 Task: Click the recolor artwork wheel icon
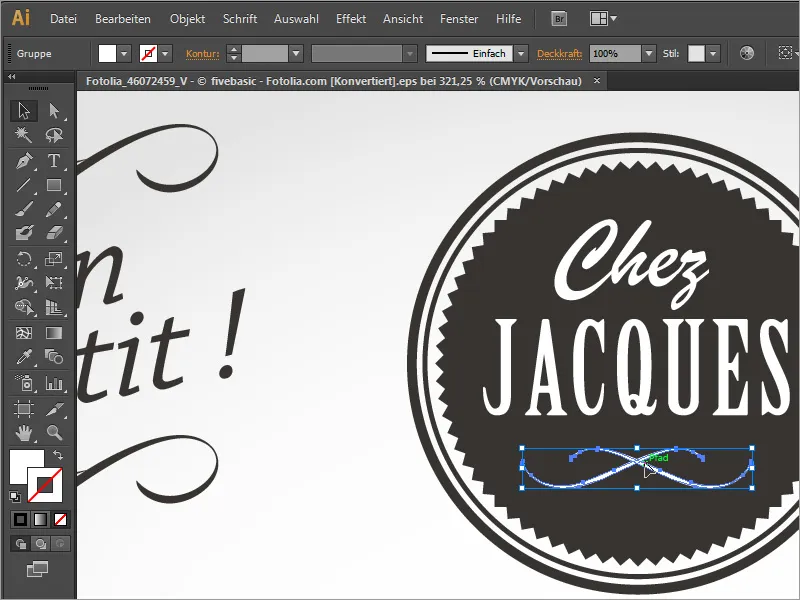[746, 54]
